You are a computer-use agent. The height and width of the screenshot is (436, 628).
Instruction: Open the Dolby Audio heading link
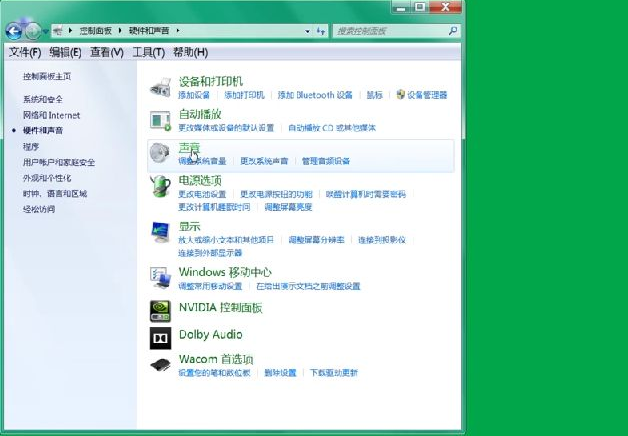(210, 335)
